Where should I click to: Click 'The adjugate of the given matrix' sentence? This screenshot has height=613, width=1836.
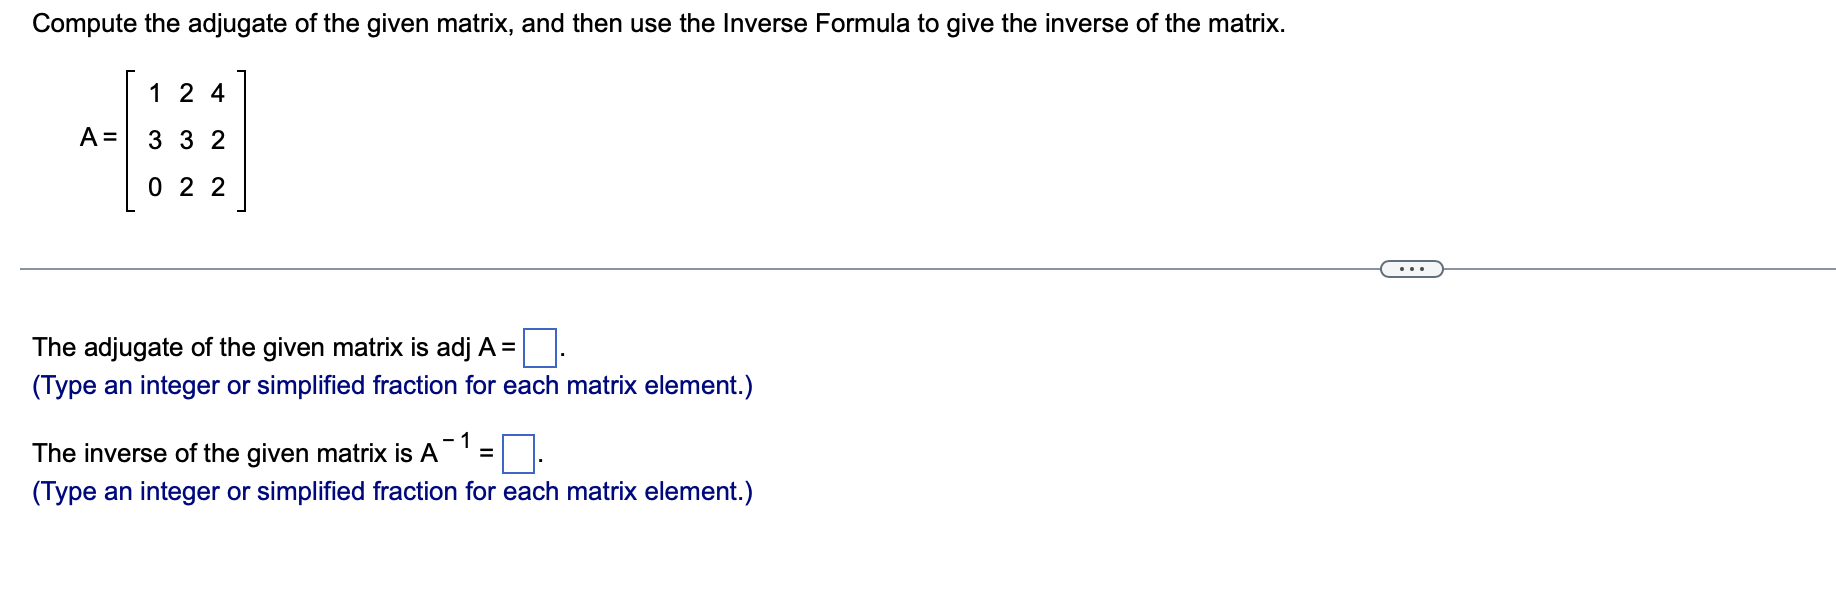tap(274, 347)
